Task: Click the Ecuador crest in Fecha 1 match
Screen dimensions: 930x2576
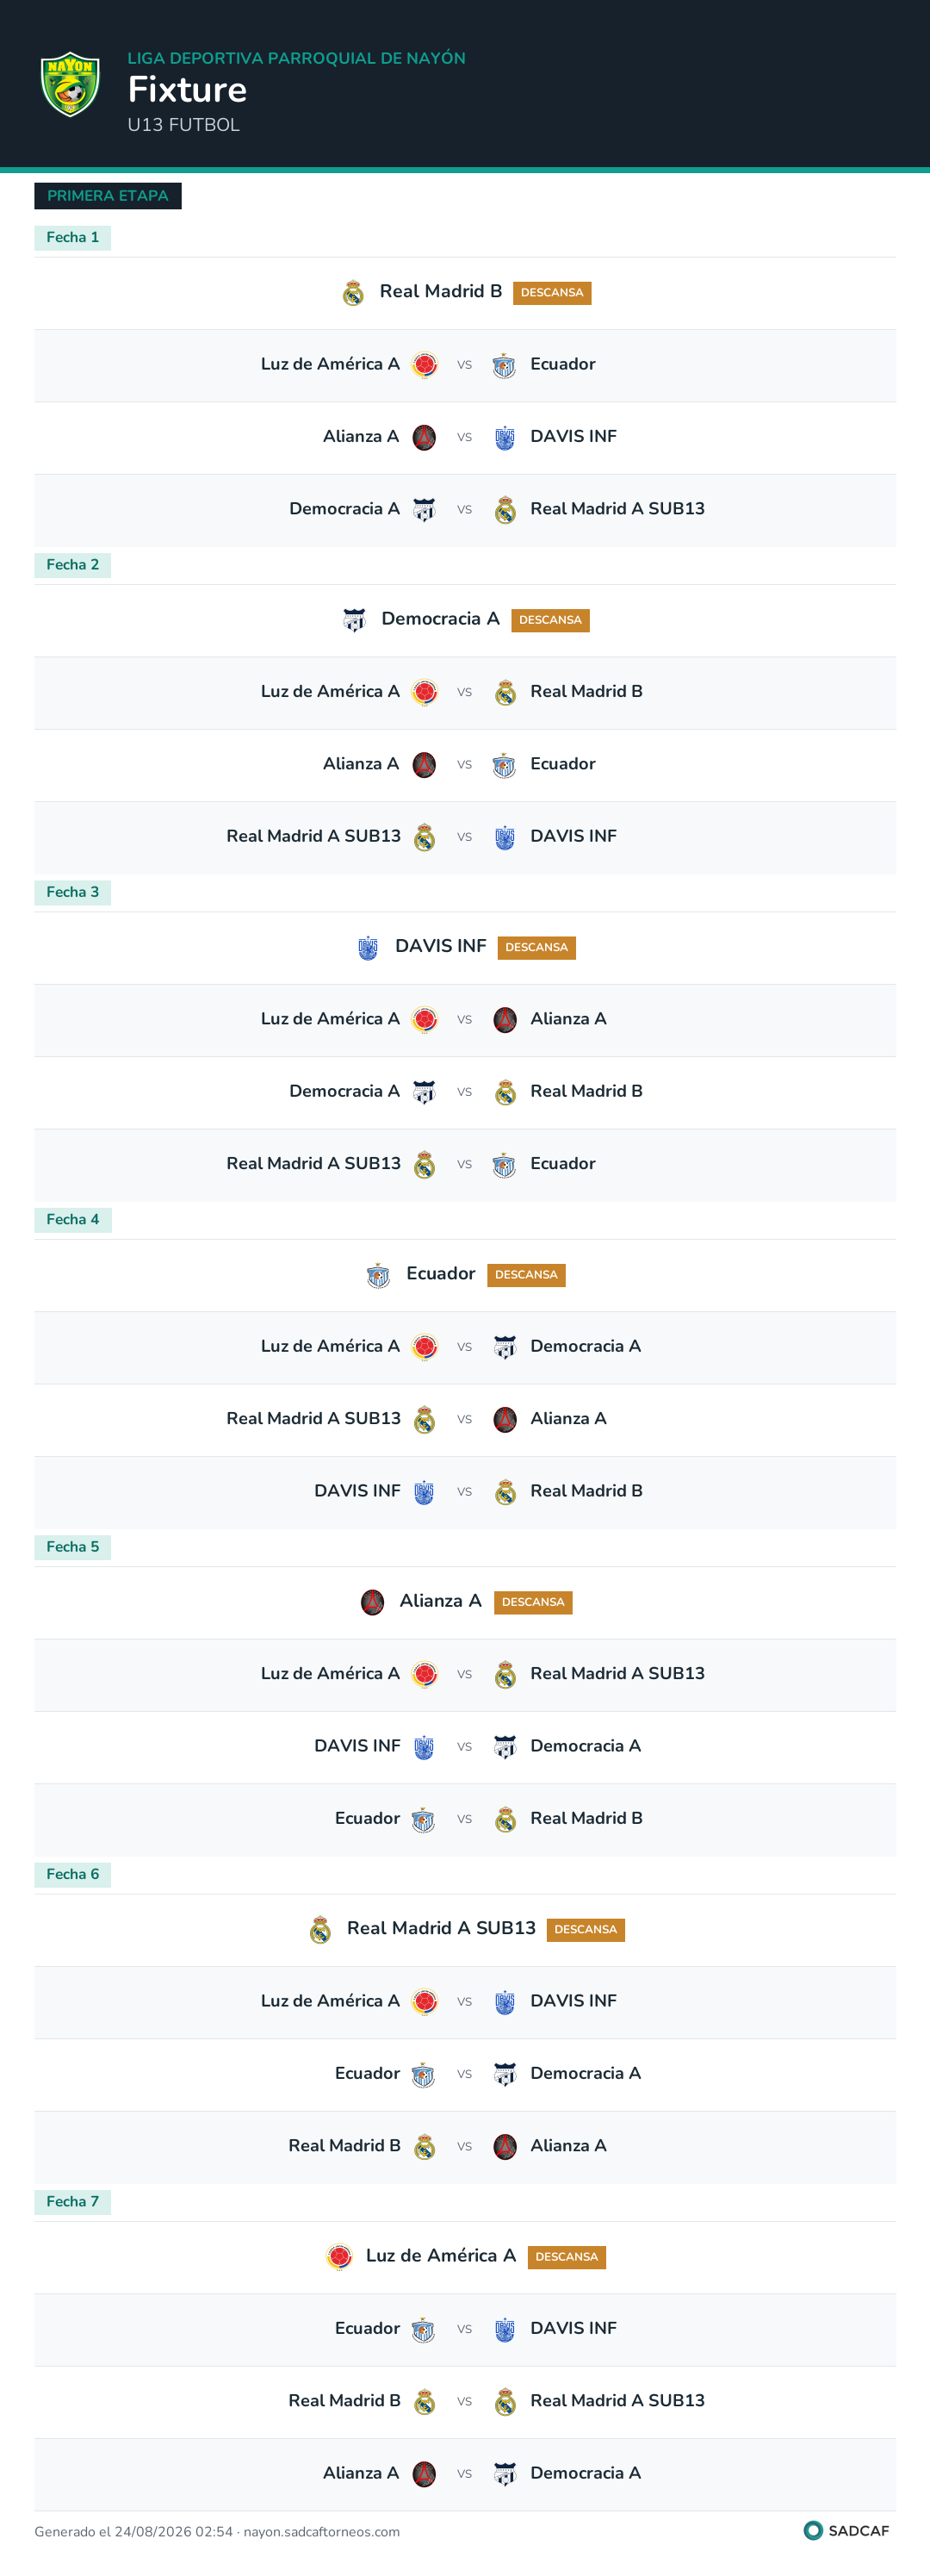Action: (x=504, y=365)
